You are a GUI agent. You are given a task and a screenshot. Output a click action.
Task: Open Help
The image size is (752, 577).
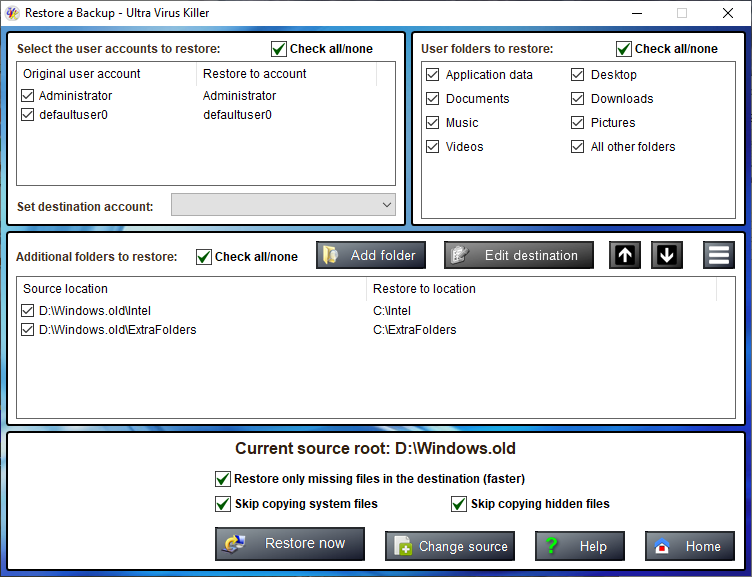pos(580,546)
